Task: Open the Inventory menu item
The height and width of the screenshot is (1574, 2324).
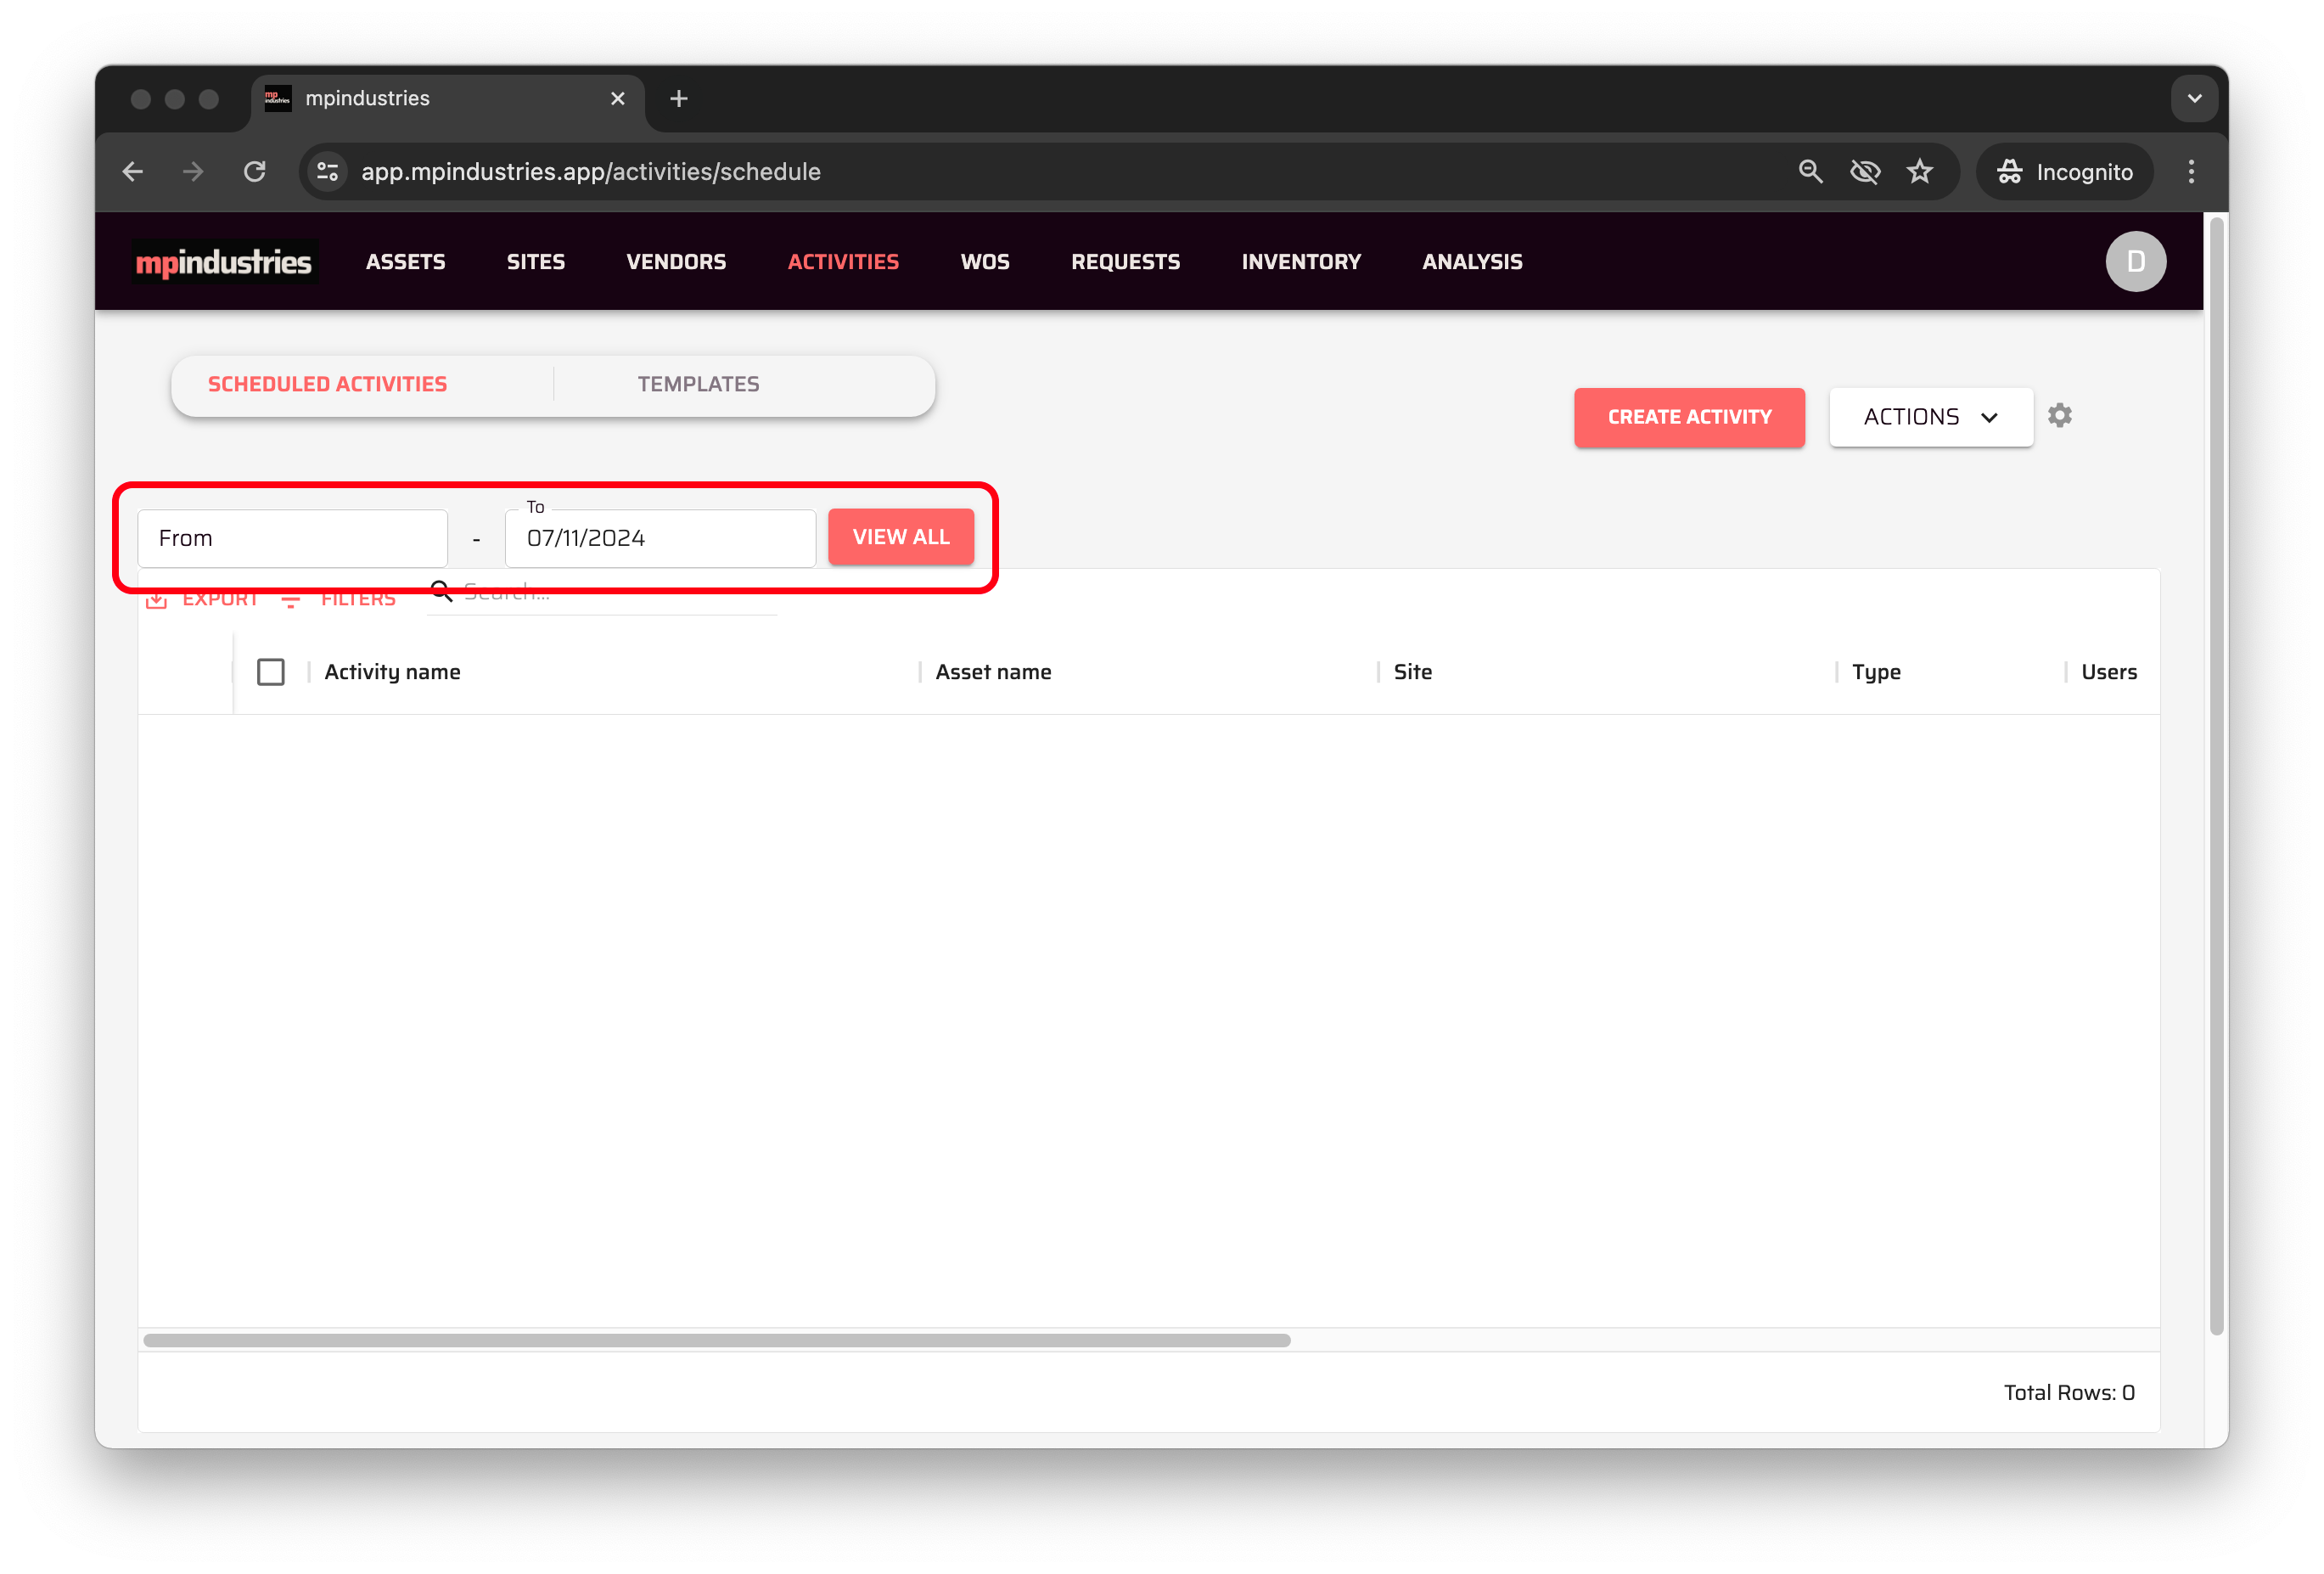Action: click(1300, 262)
